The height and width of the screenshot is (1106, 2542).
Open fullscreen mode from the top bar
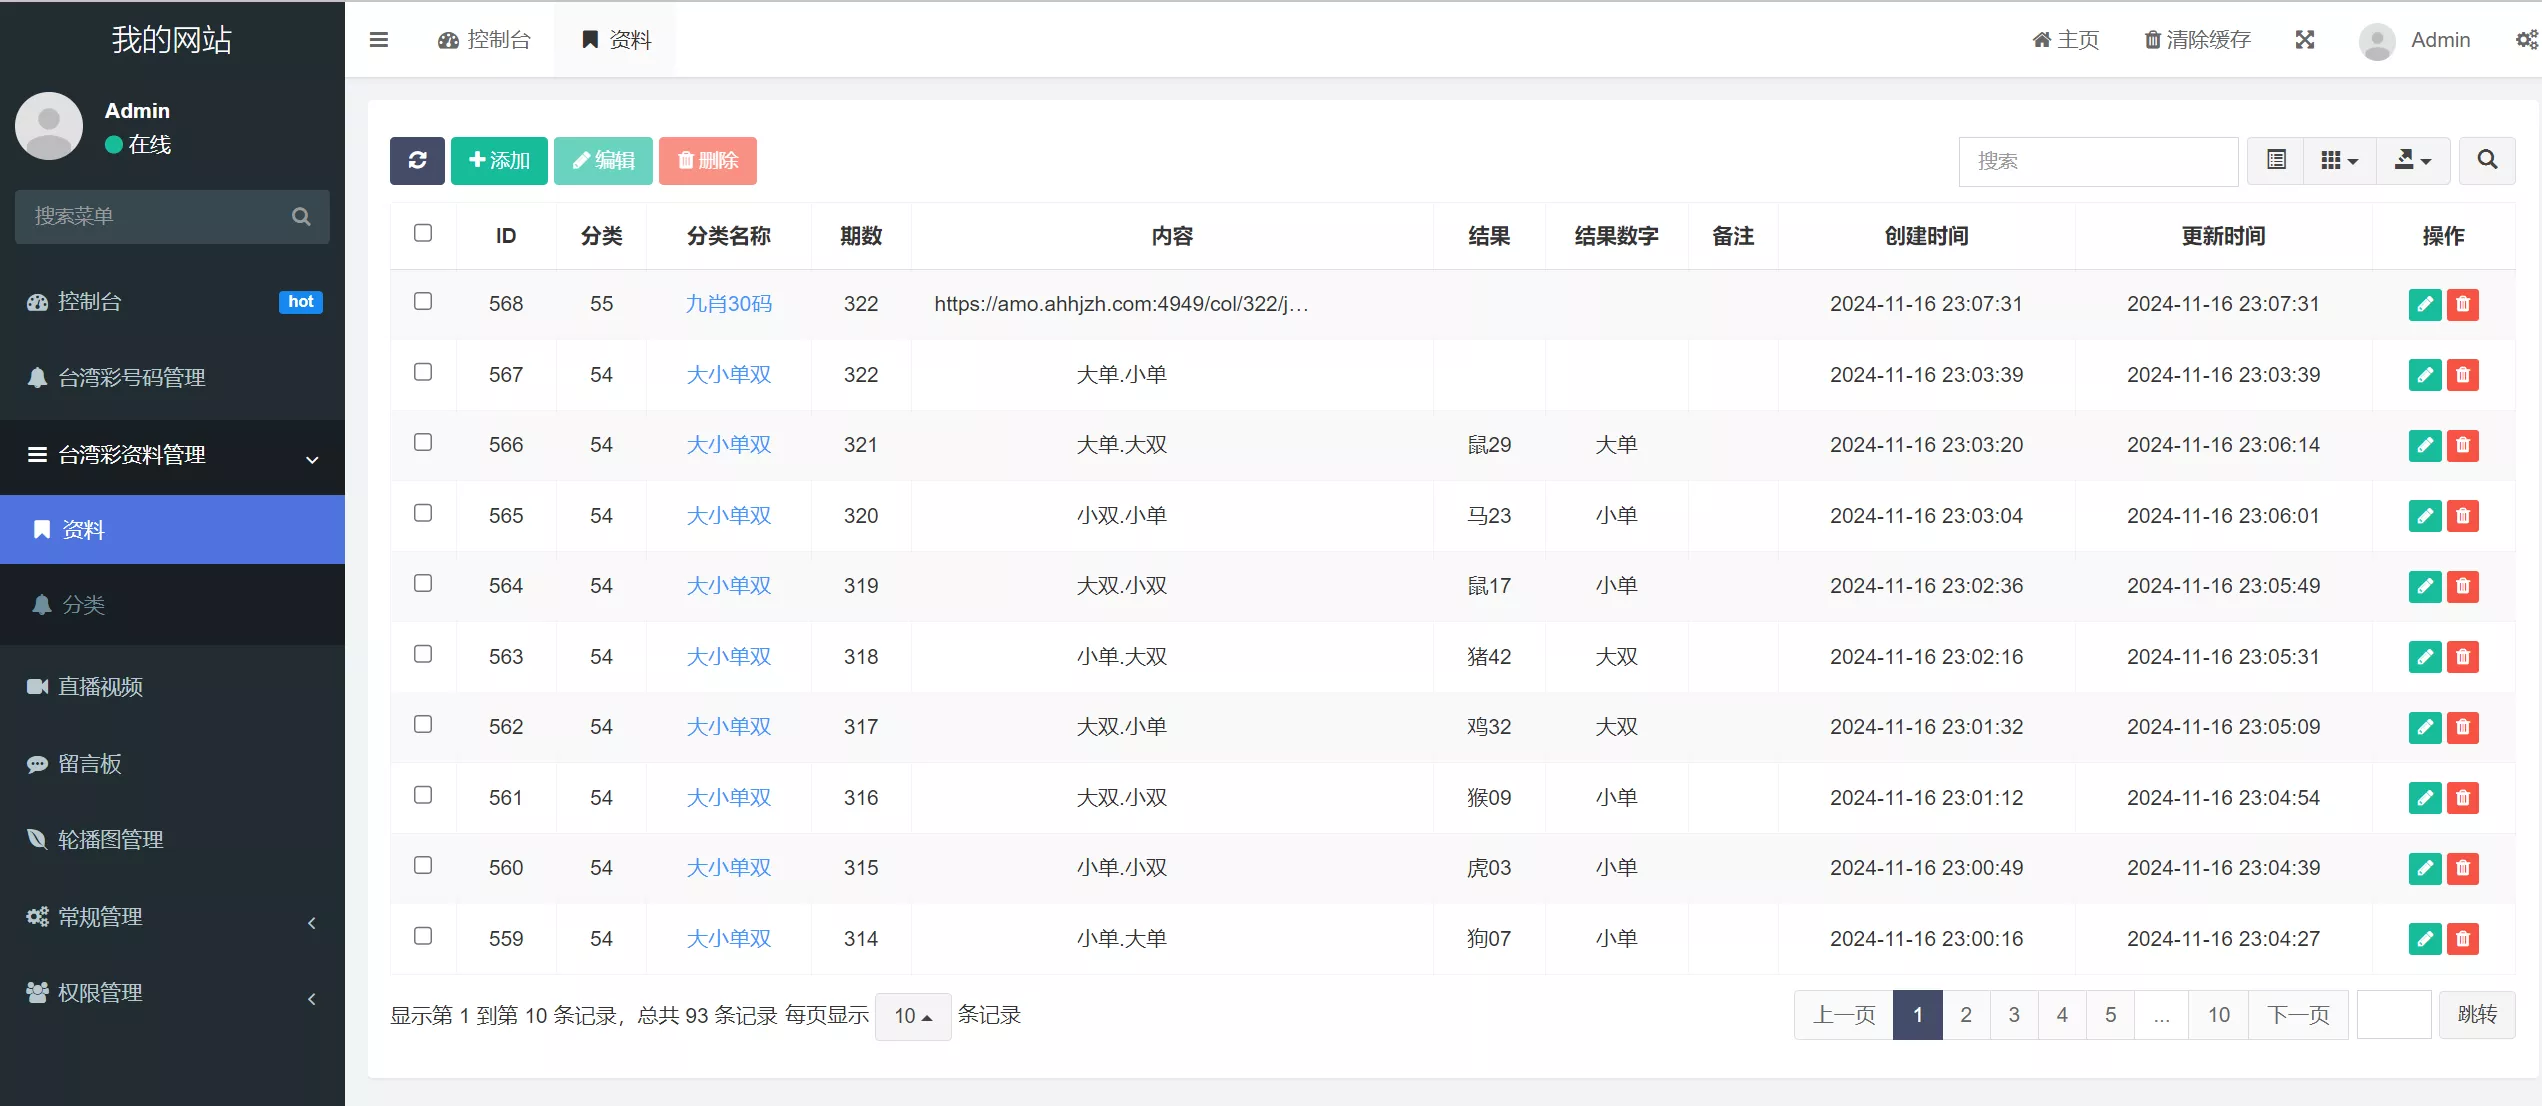[x=2305, y=39]
